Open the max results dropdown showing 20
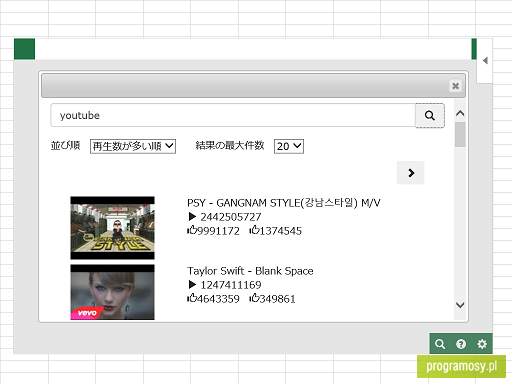This screenshot has width=512, height=384. coord(289,146)
